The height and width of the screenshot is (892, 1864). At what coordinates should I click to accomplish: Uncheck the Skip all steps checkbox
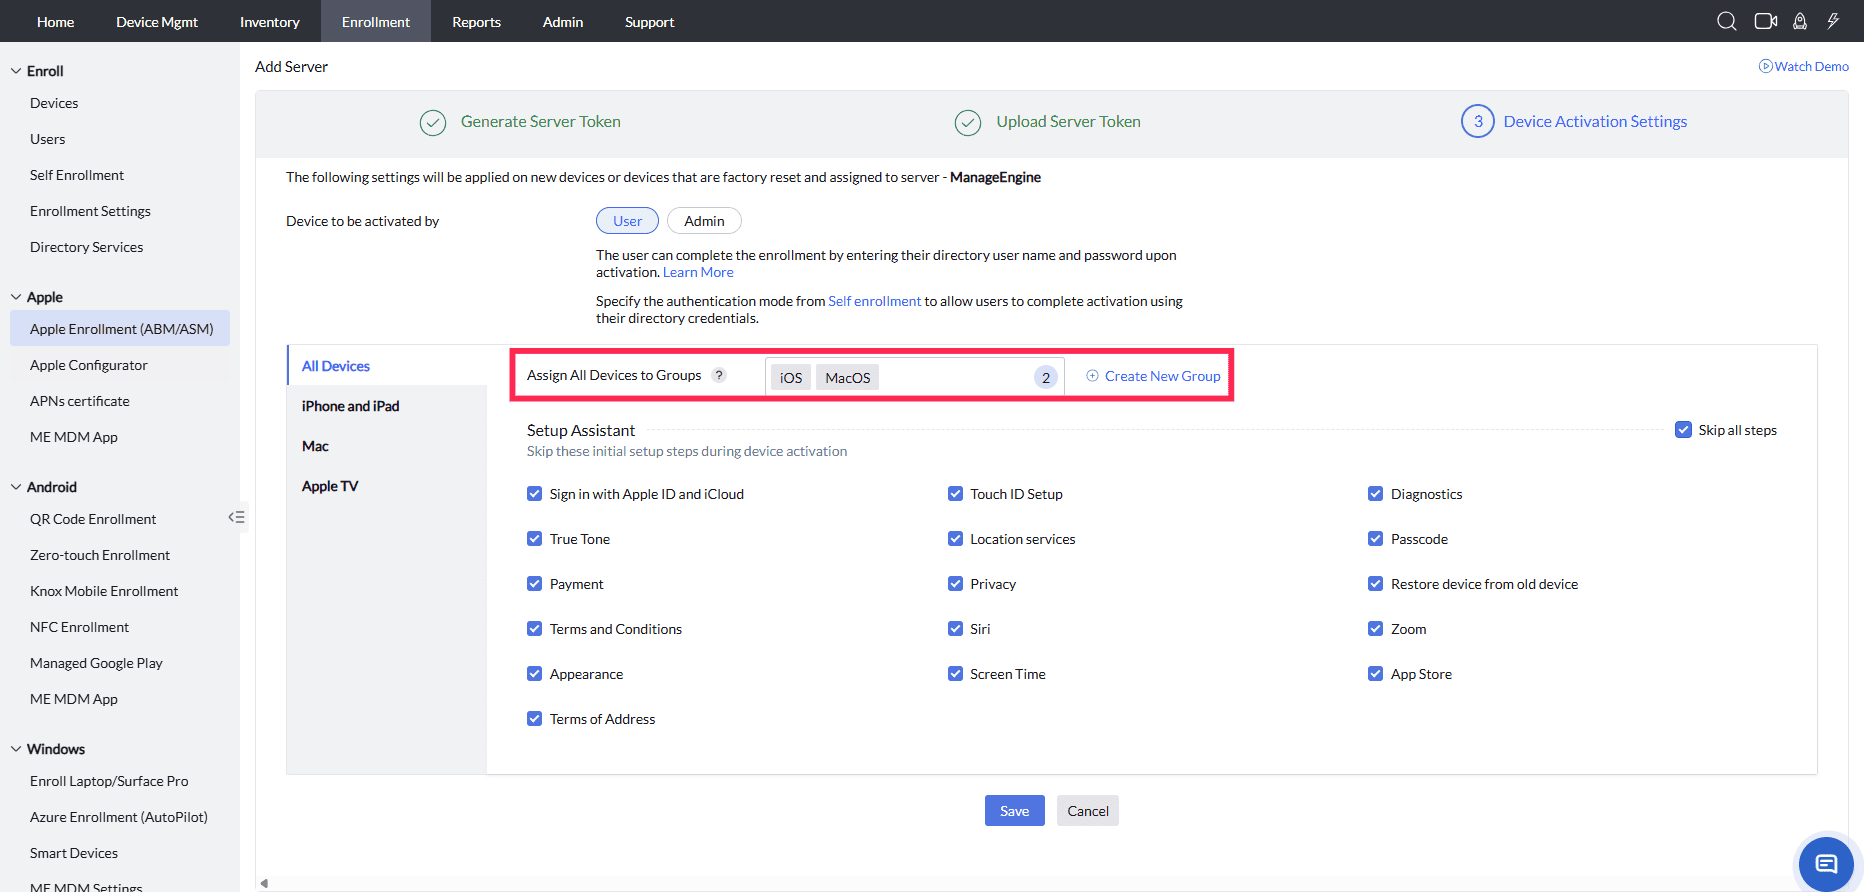[1683, 430]
